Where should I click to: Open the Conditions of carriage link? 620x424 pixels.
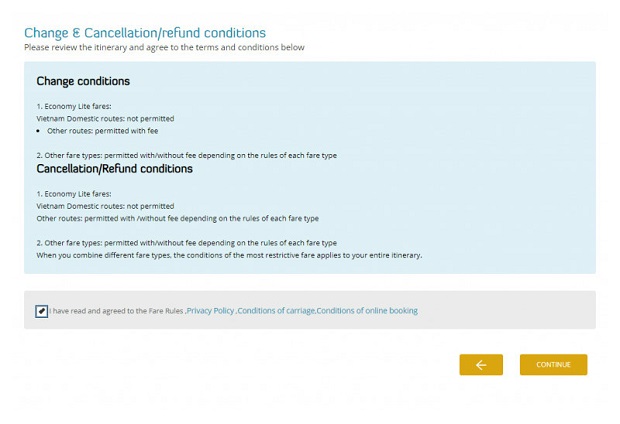coord(276,311)
